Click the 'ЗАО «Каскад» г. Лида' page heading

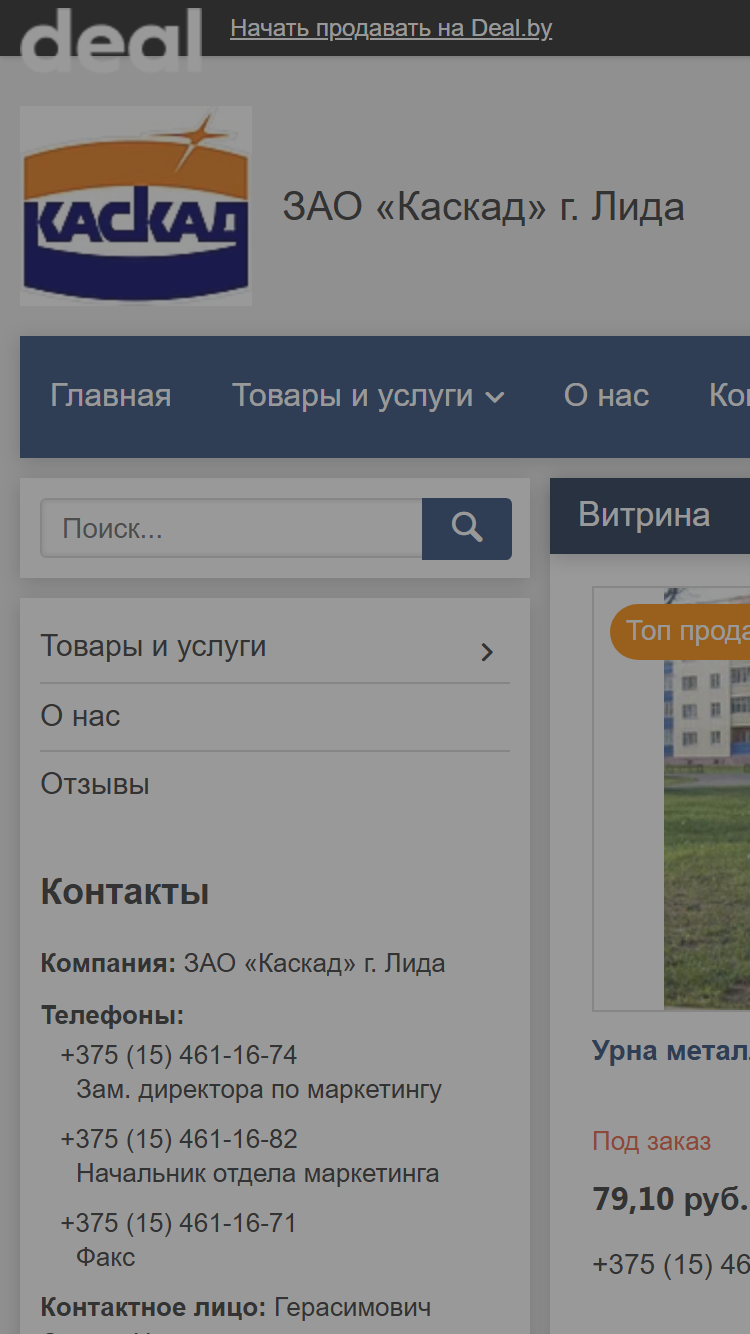pos(483,207)
